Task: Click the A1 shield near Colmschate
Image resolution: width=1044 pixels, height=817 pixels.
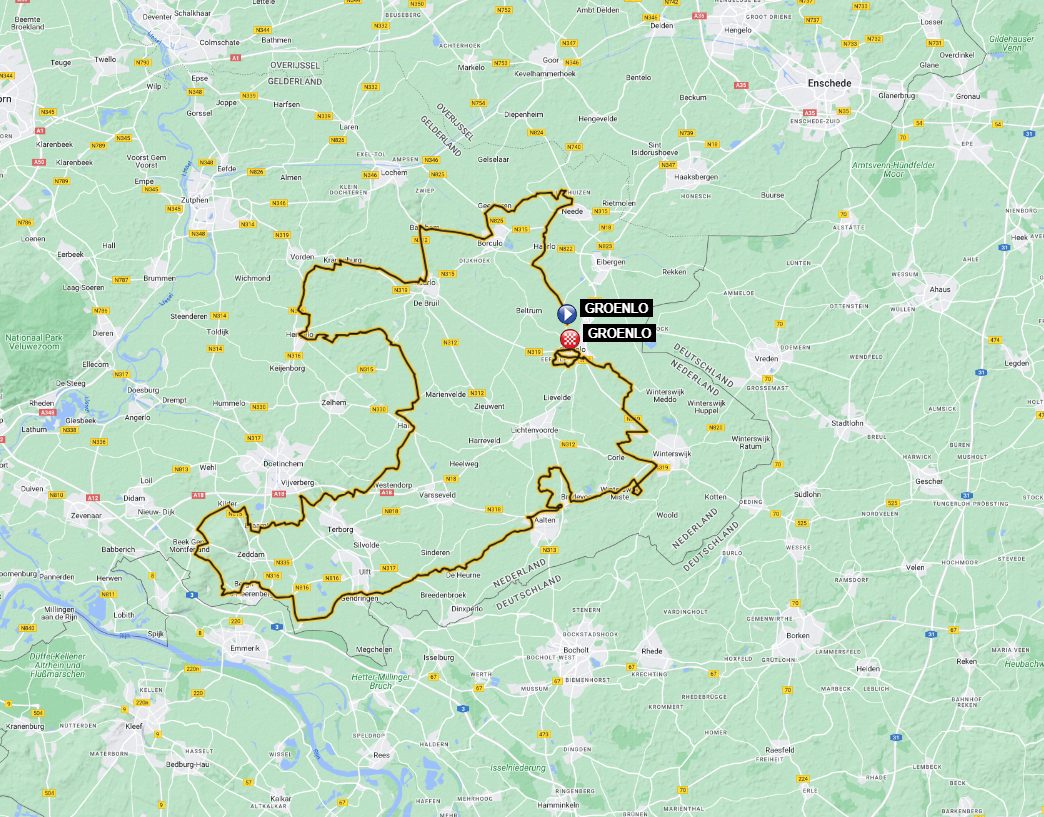Action: coord(235,58)
